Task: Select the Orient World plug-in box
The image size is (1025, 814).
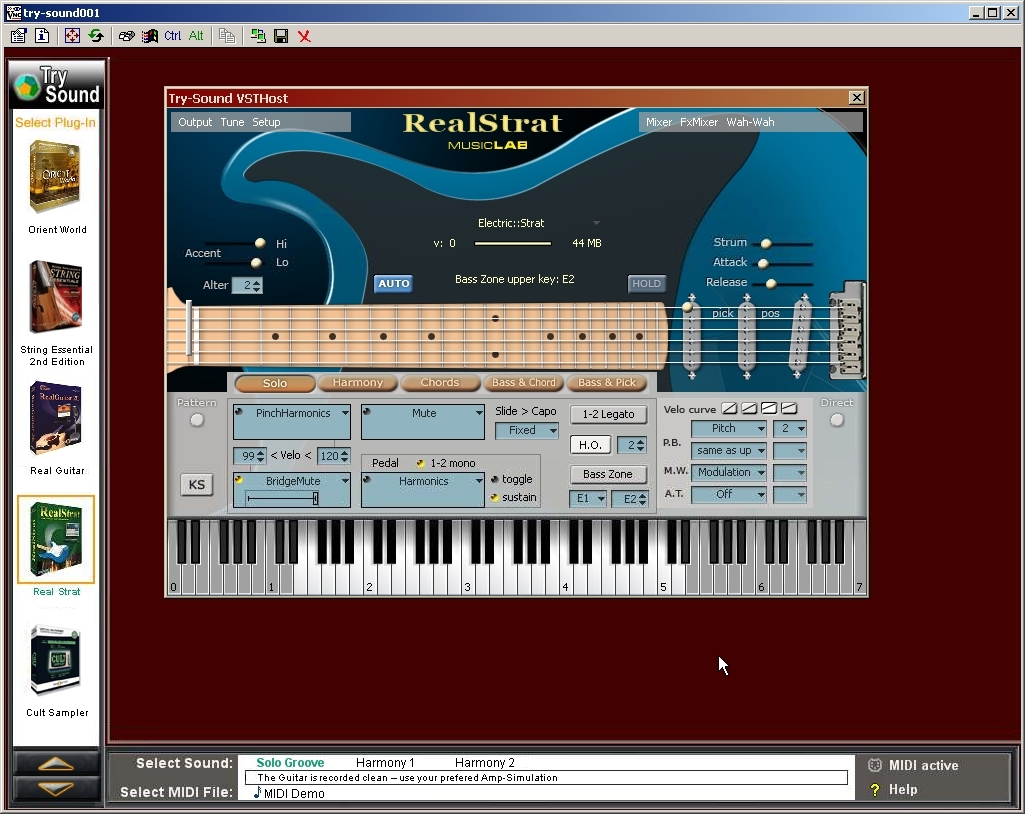Action: point(55,178)
